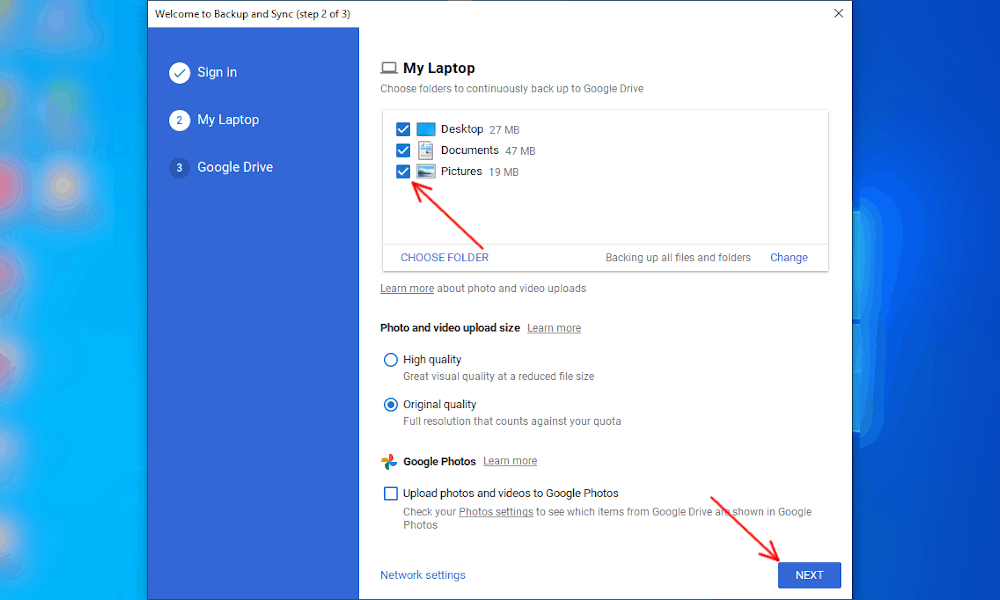Image resolution: width=1000 pixels, height=600 pixels.
Task: Click the 27 MB size label
Action: (x=504, y=130)
